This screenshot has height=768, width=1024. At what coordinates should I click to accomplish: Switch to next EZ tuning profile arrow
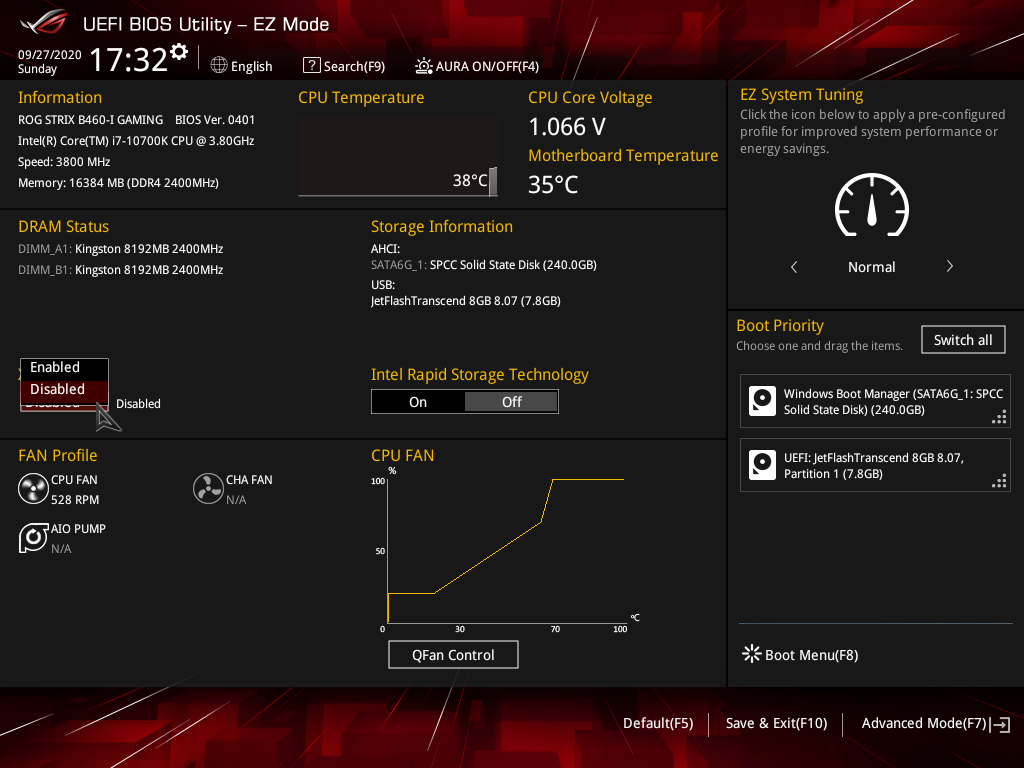[950, 266]
